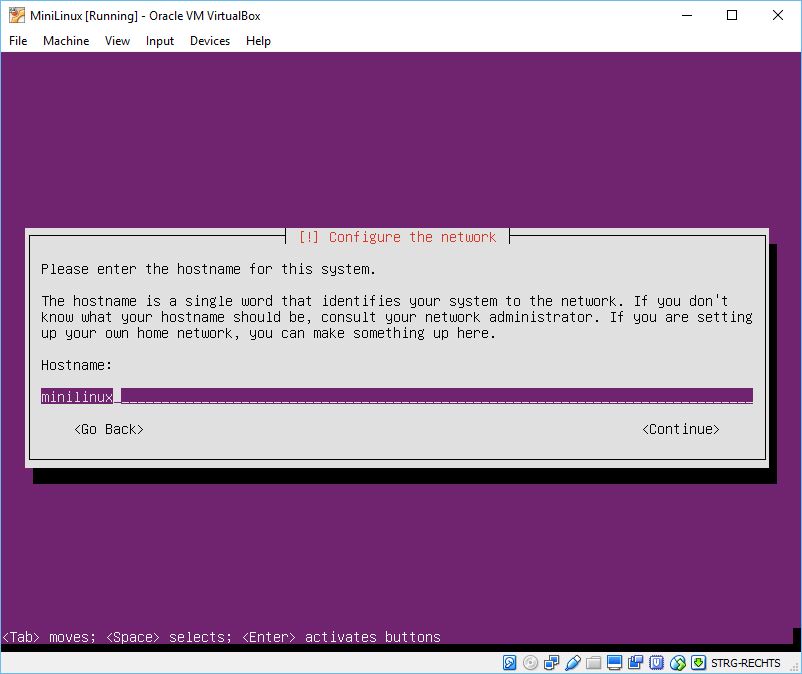Image resolution: width=802 pixels, height=674 pixels.
Task: Click the Hostname input field
Action: (x=396, y=396)
